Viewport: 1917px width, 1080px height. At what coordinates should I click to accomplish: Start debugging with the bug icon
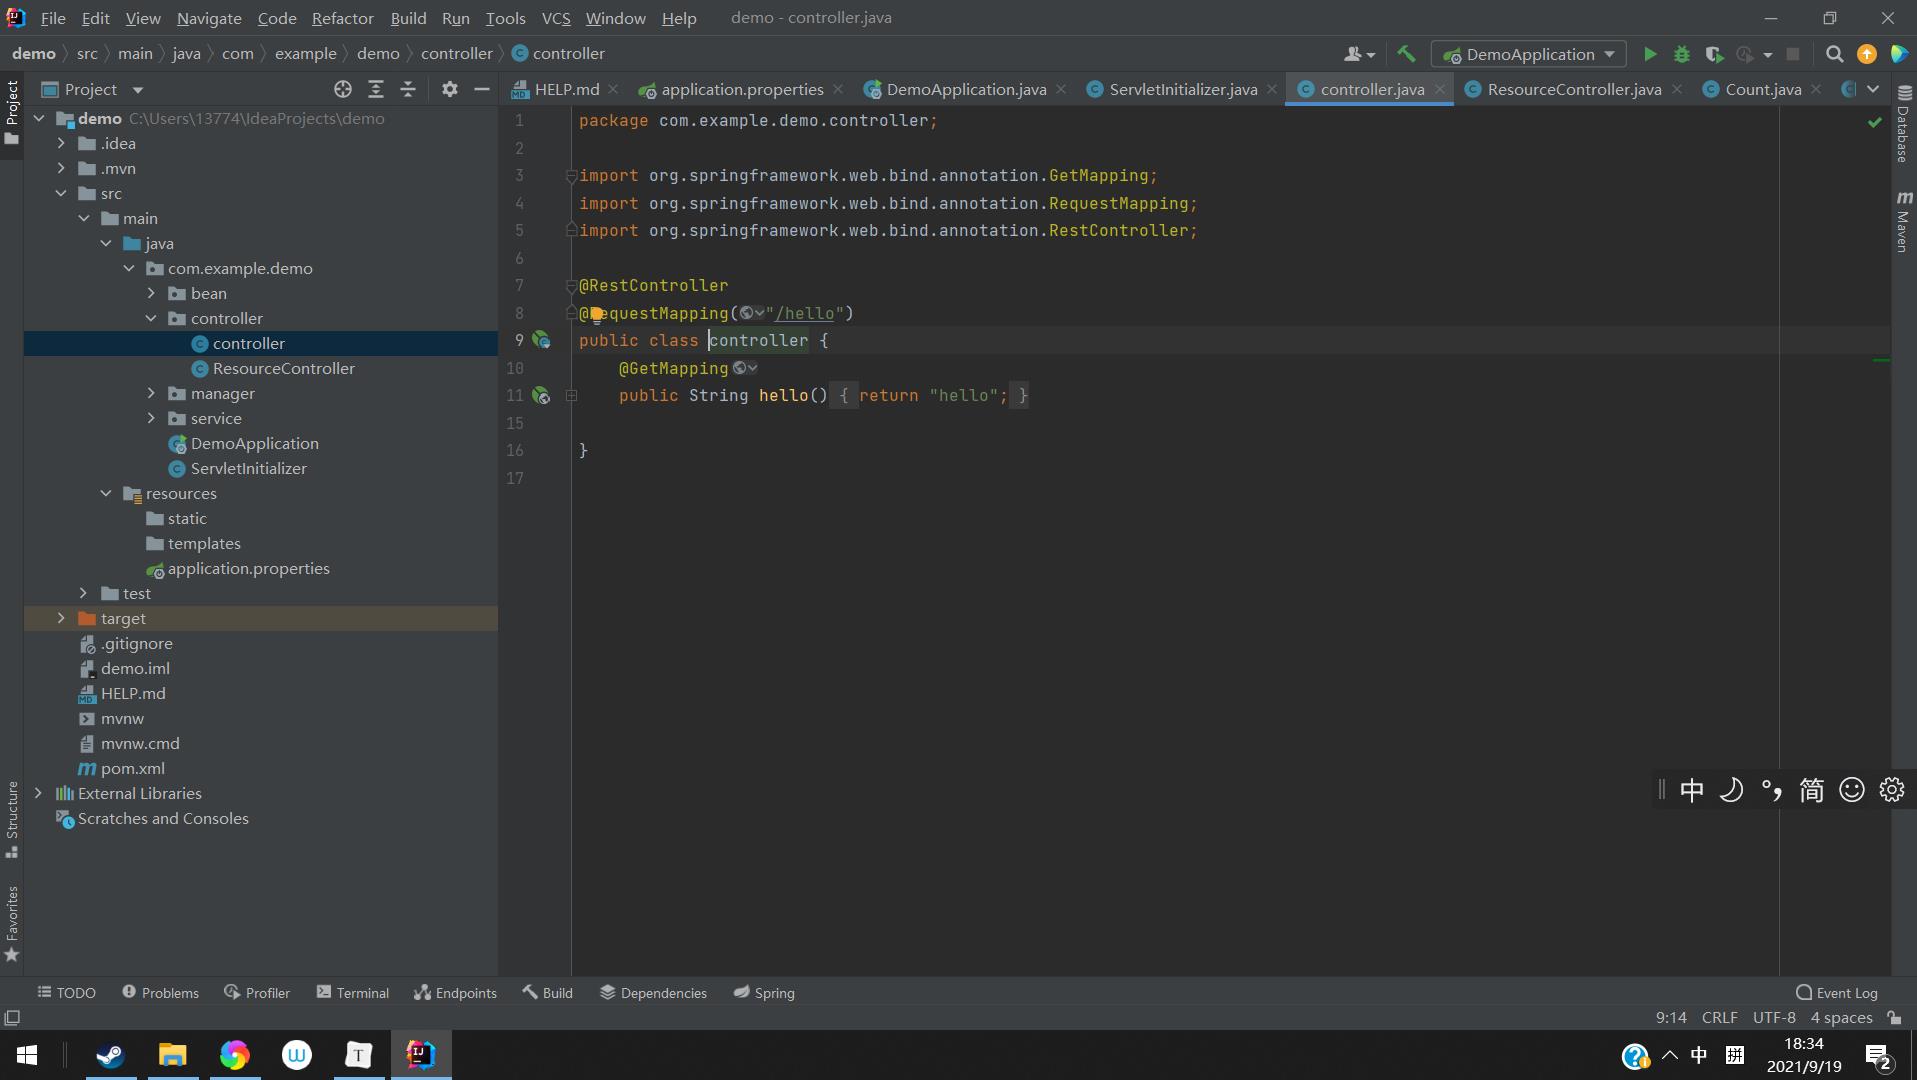pos(1682,54)
